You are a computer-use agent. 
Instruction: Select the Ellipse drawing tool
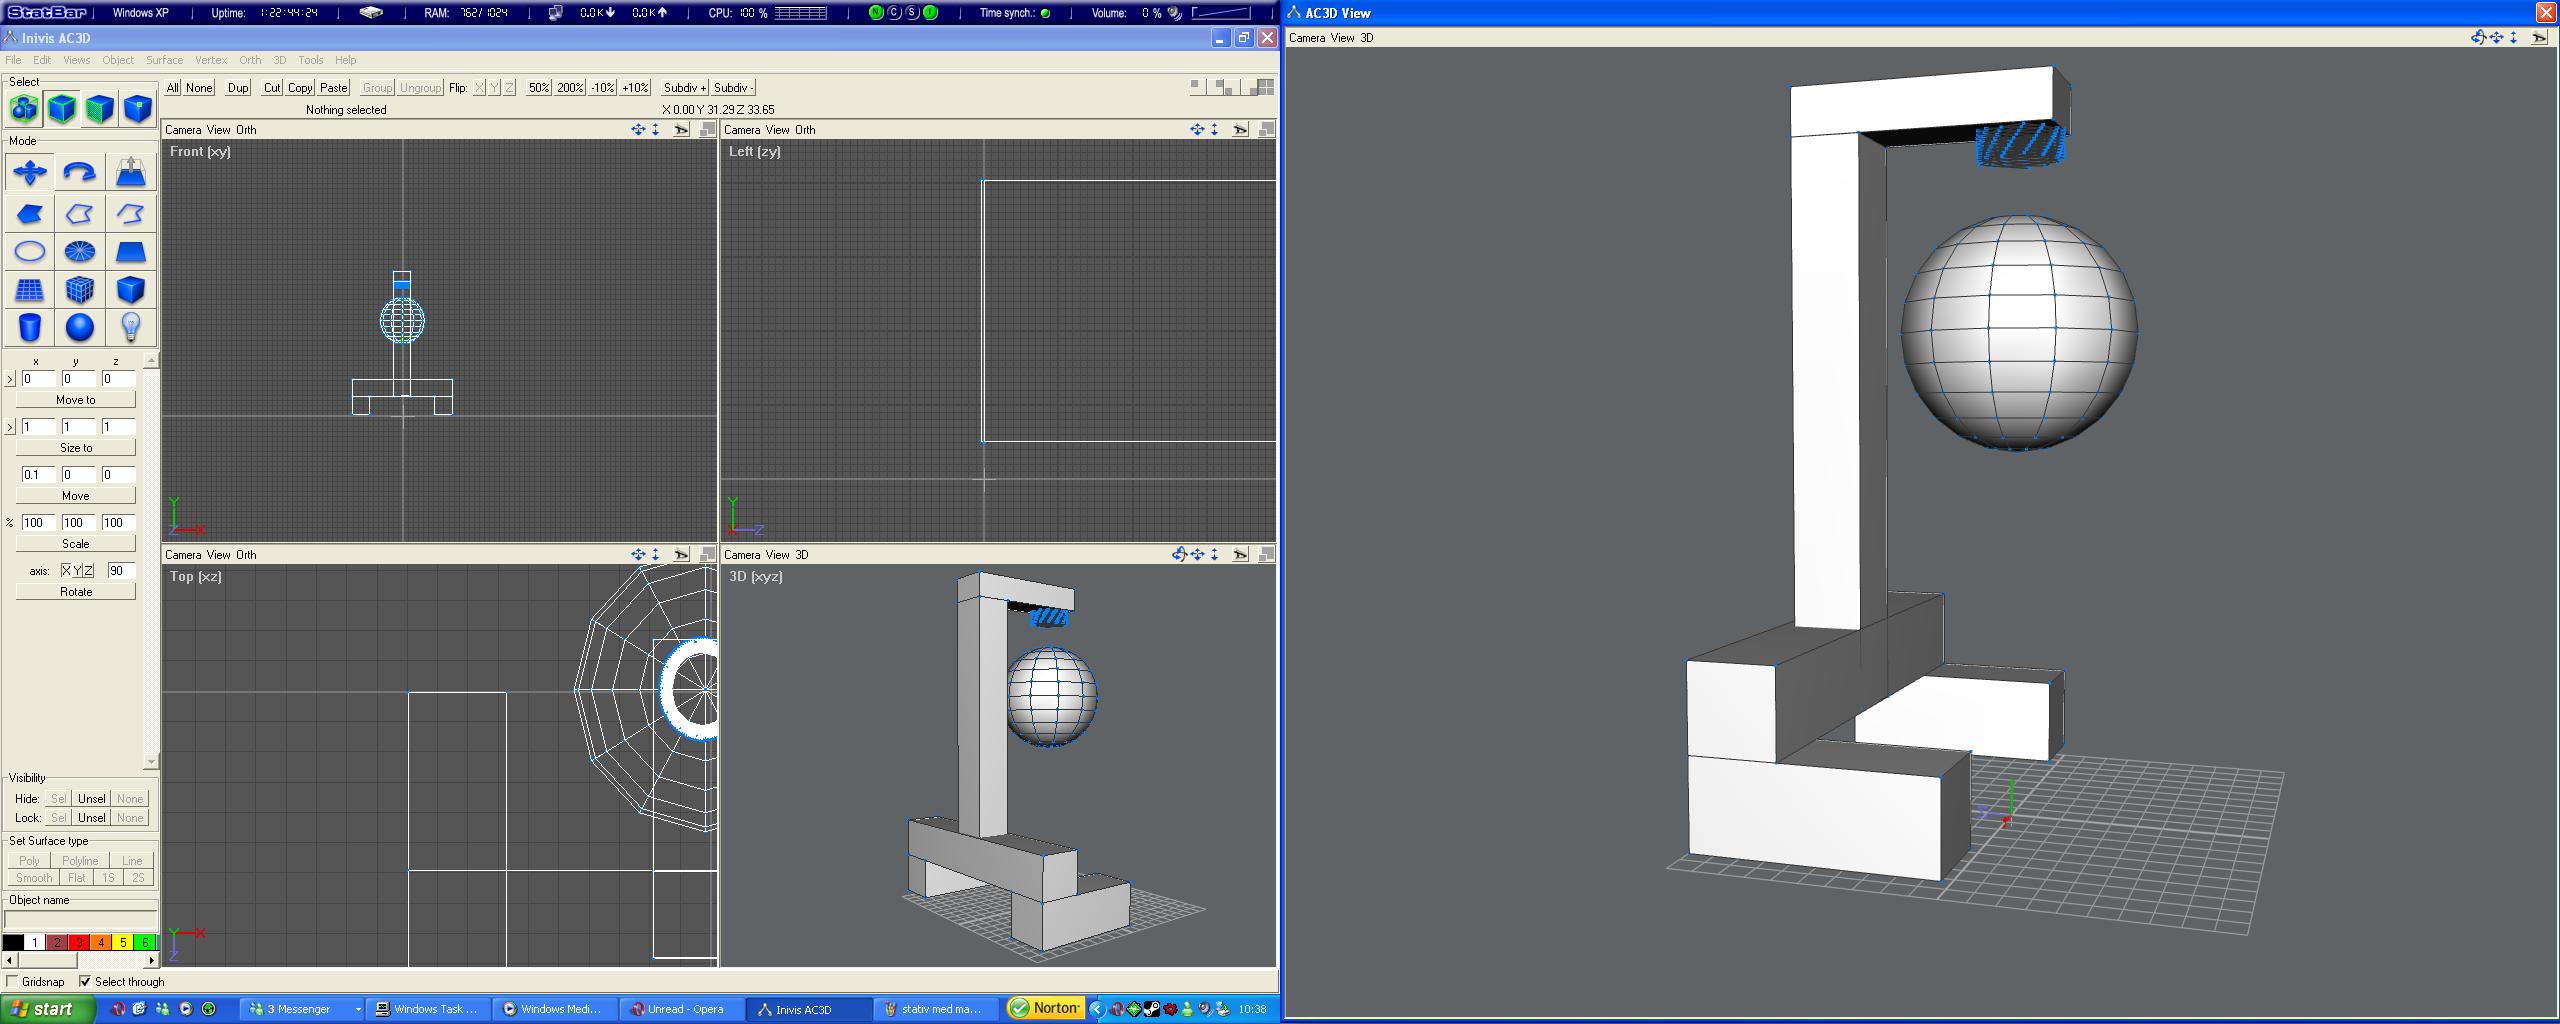[x=30, y=251]
